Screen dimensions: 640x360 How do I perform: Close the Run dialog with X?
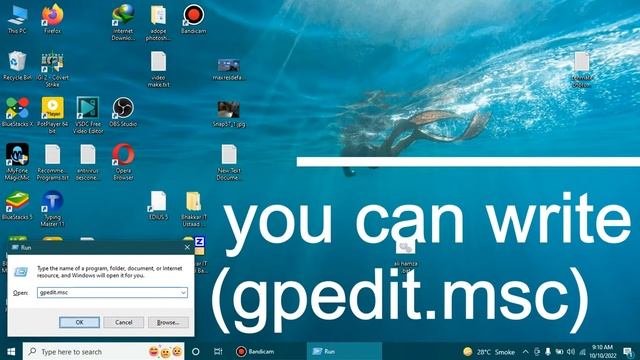[187, 247]
